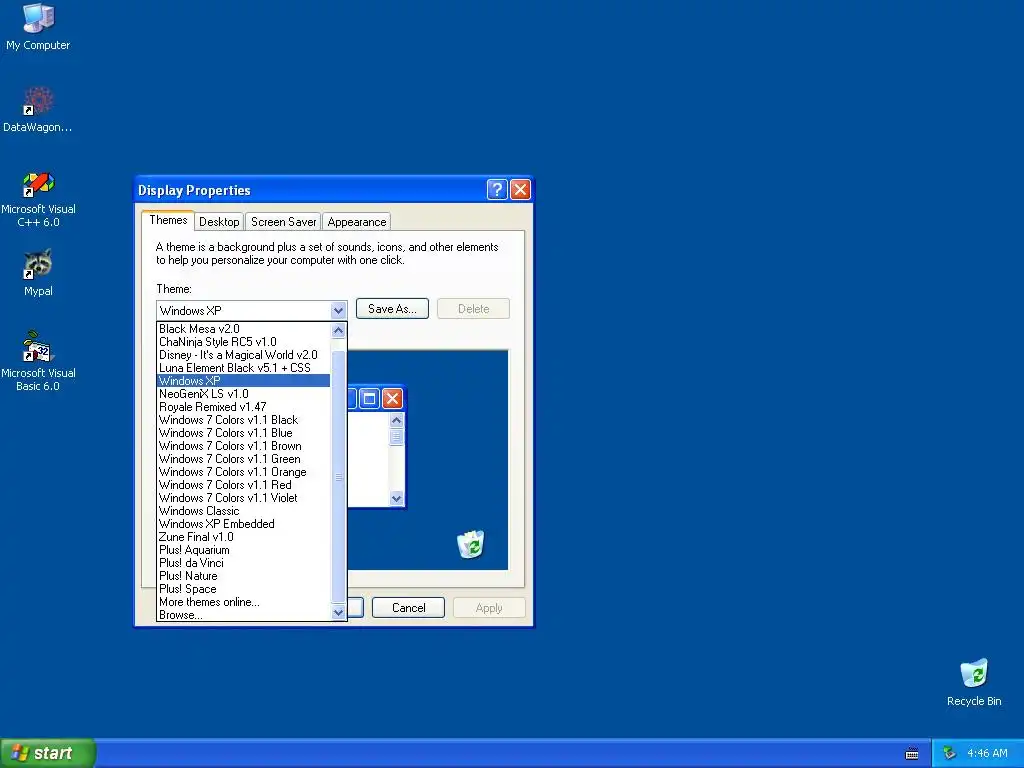Select Browse... entry in theme list
This screenshot has width=1024, height=768.
coord(244,615)
